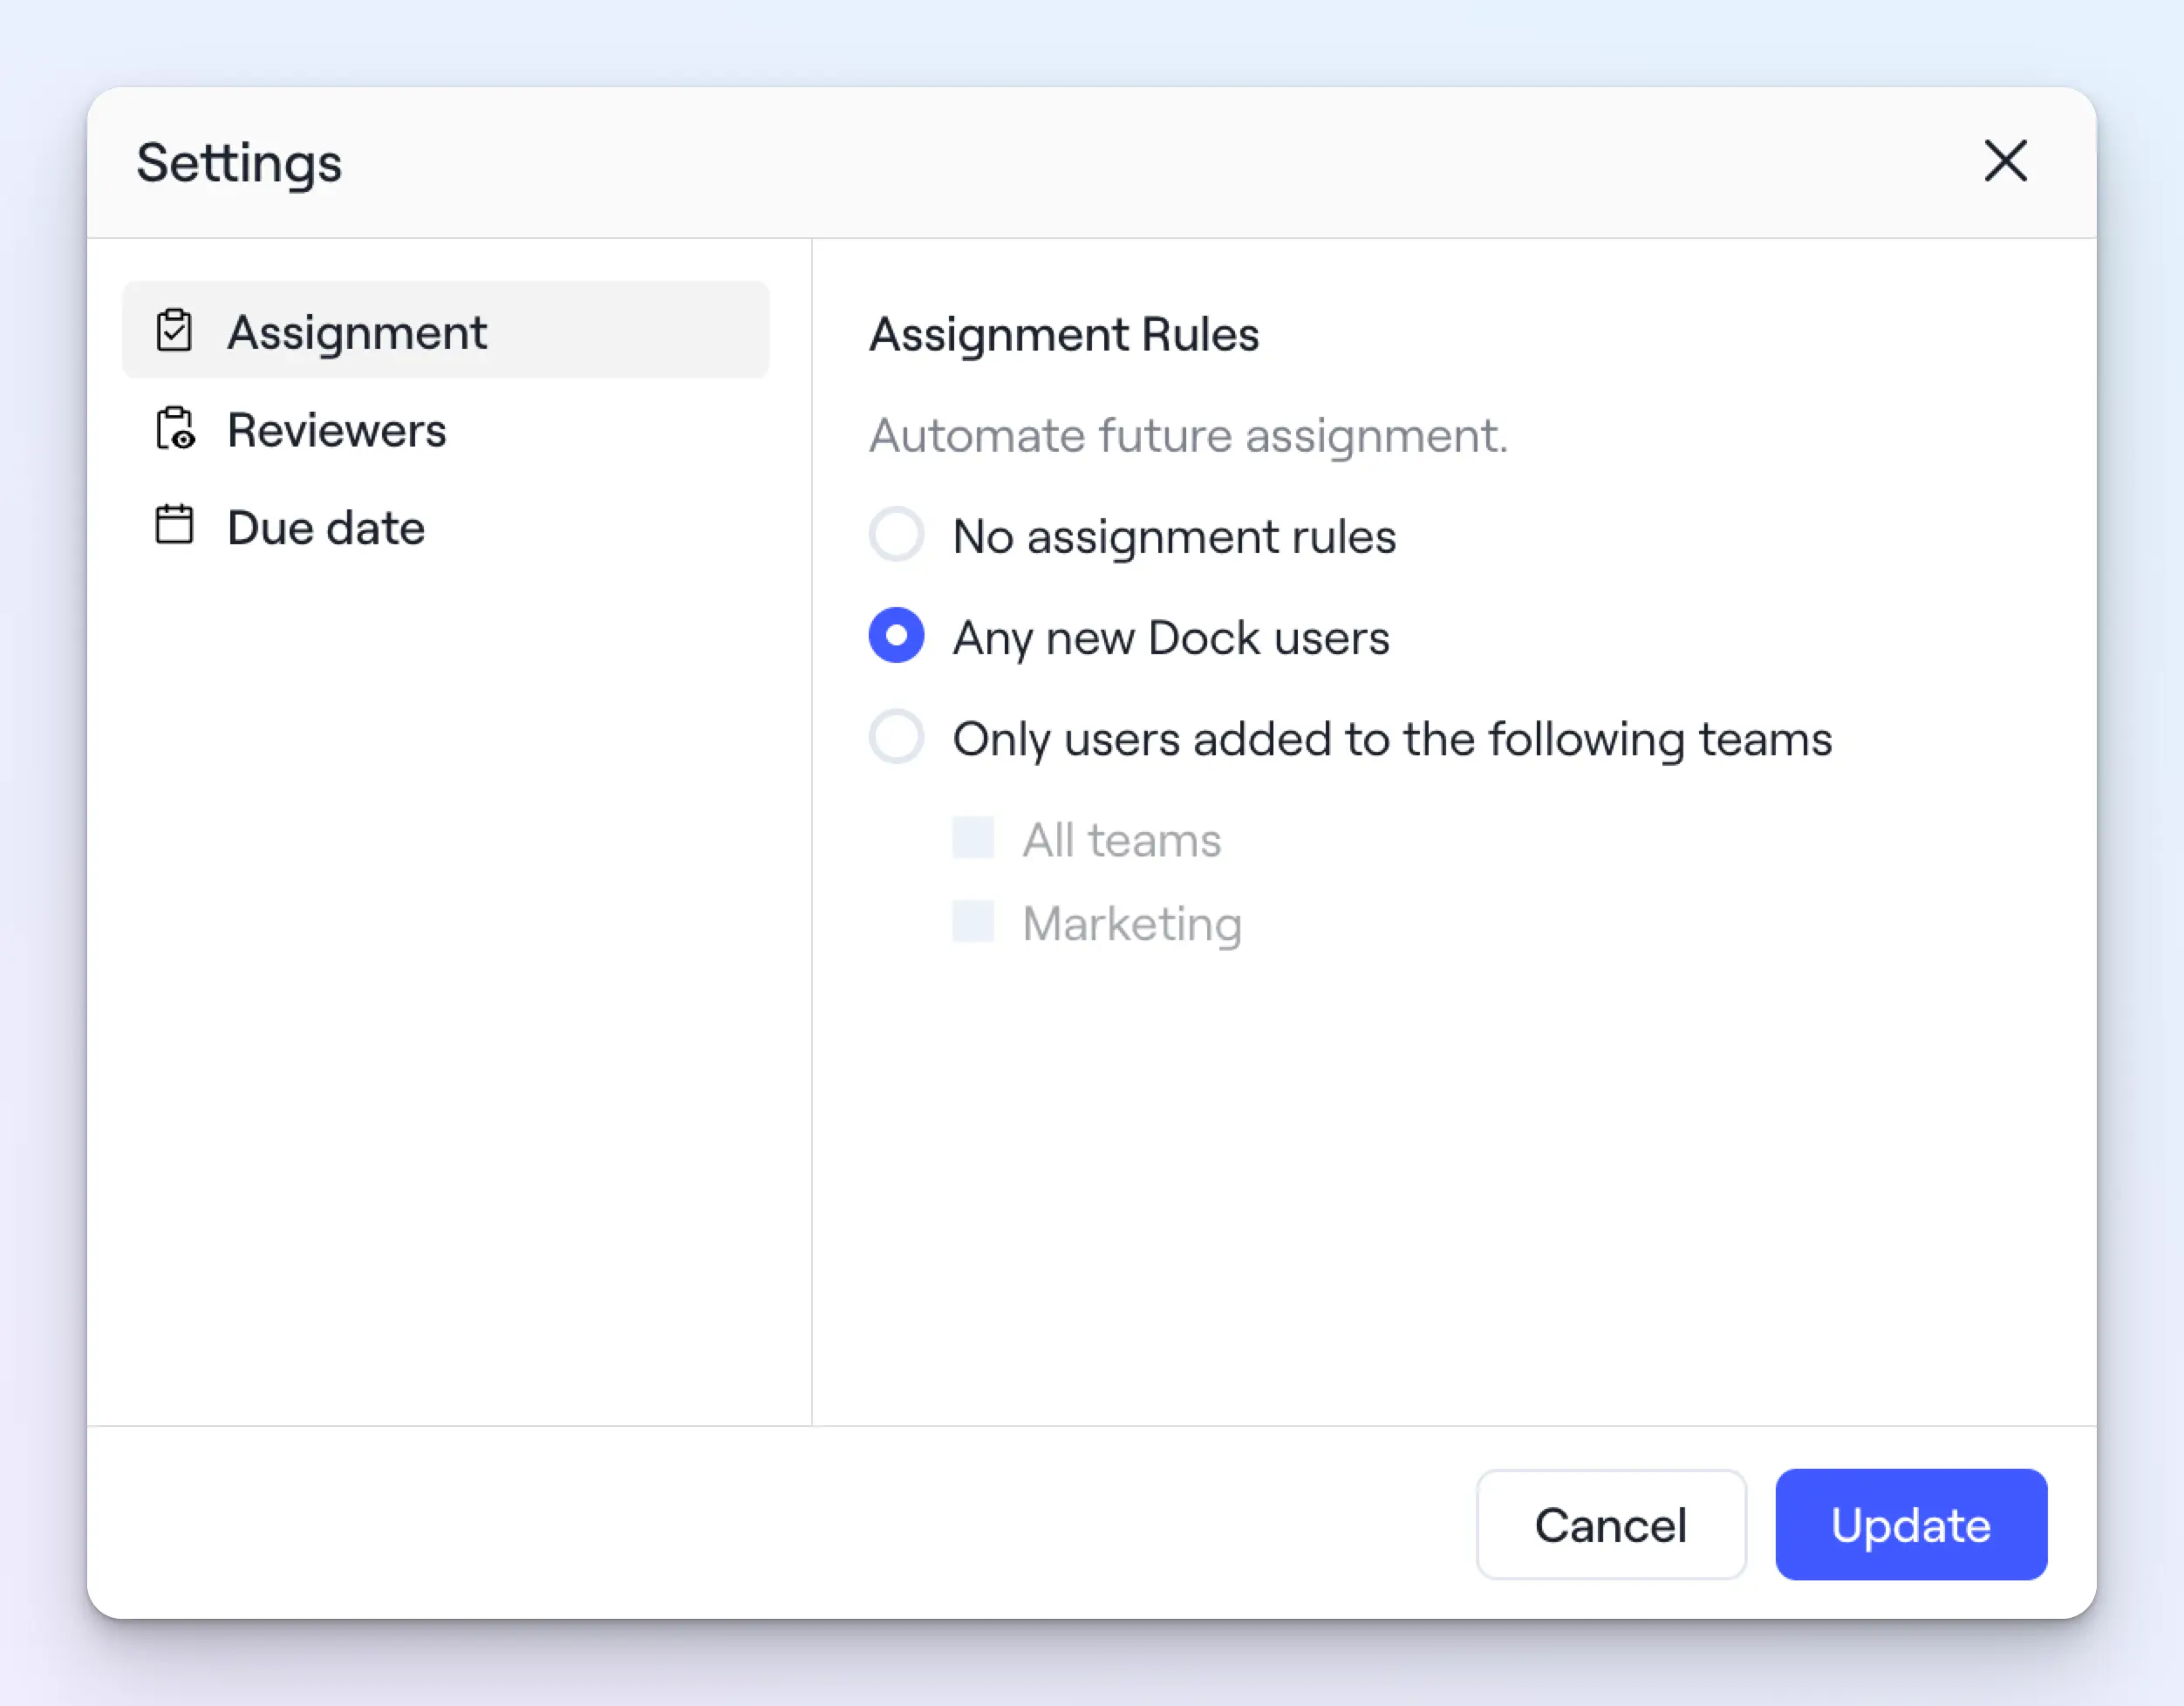The width and height of the screenshot is (2184, 1706).
Task: Check the All teams checkbox
Action: pyautogui.click(x=973, y=838)
